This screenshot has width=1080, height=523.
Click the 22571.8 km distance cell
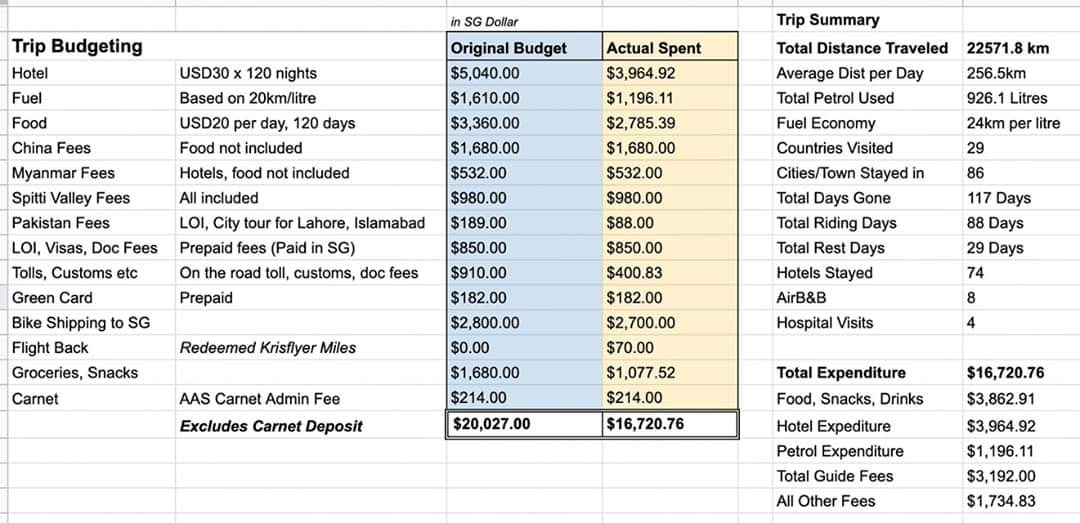pos(1020,48)
